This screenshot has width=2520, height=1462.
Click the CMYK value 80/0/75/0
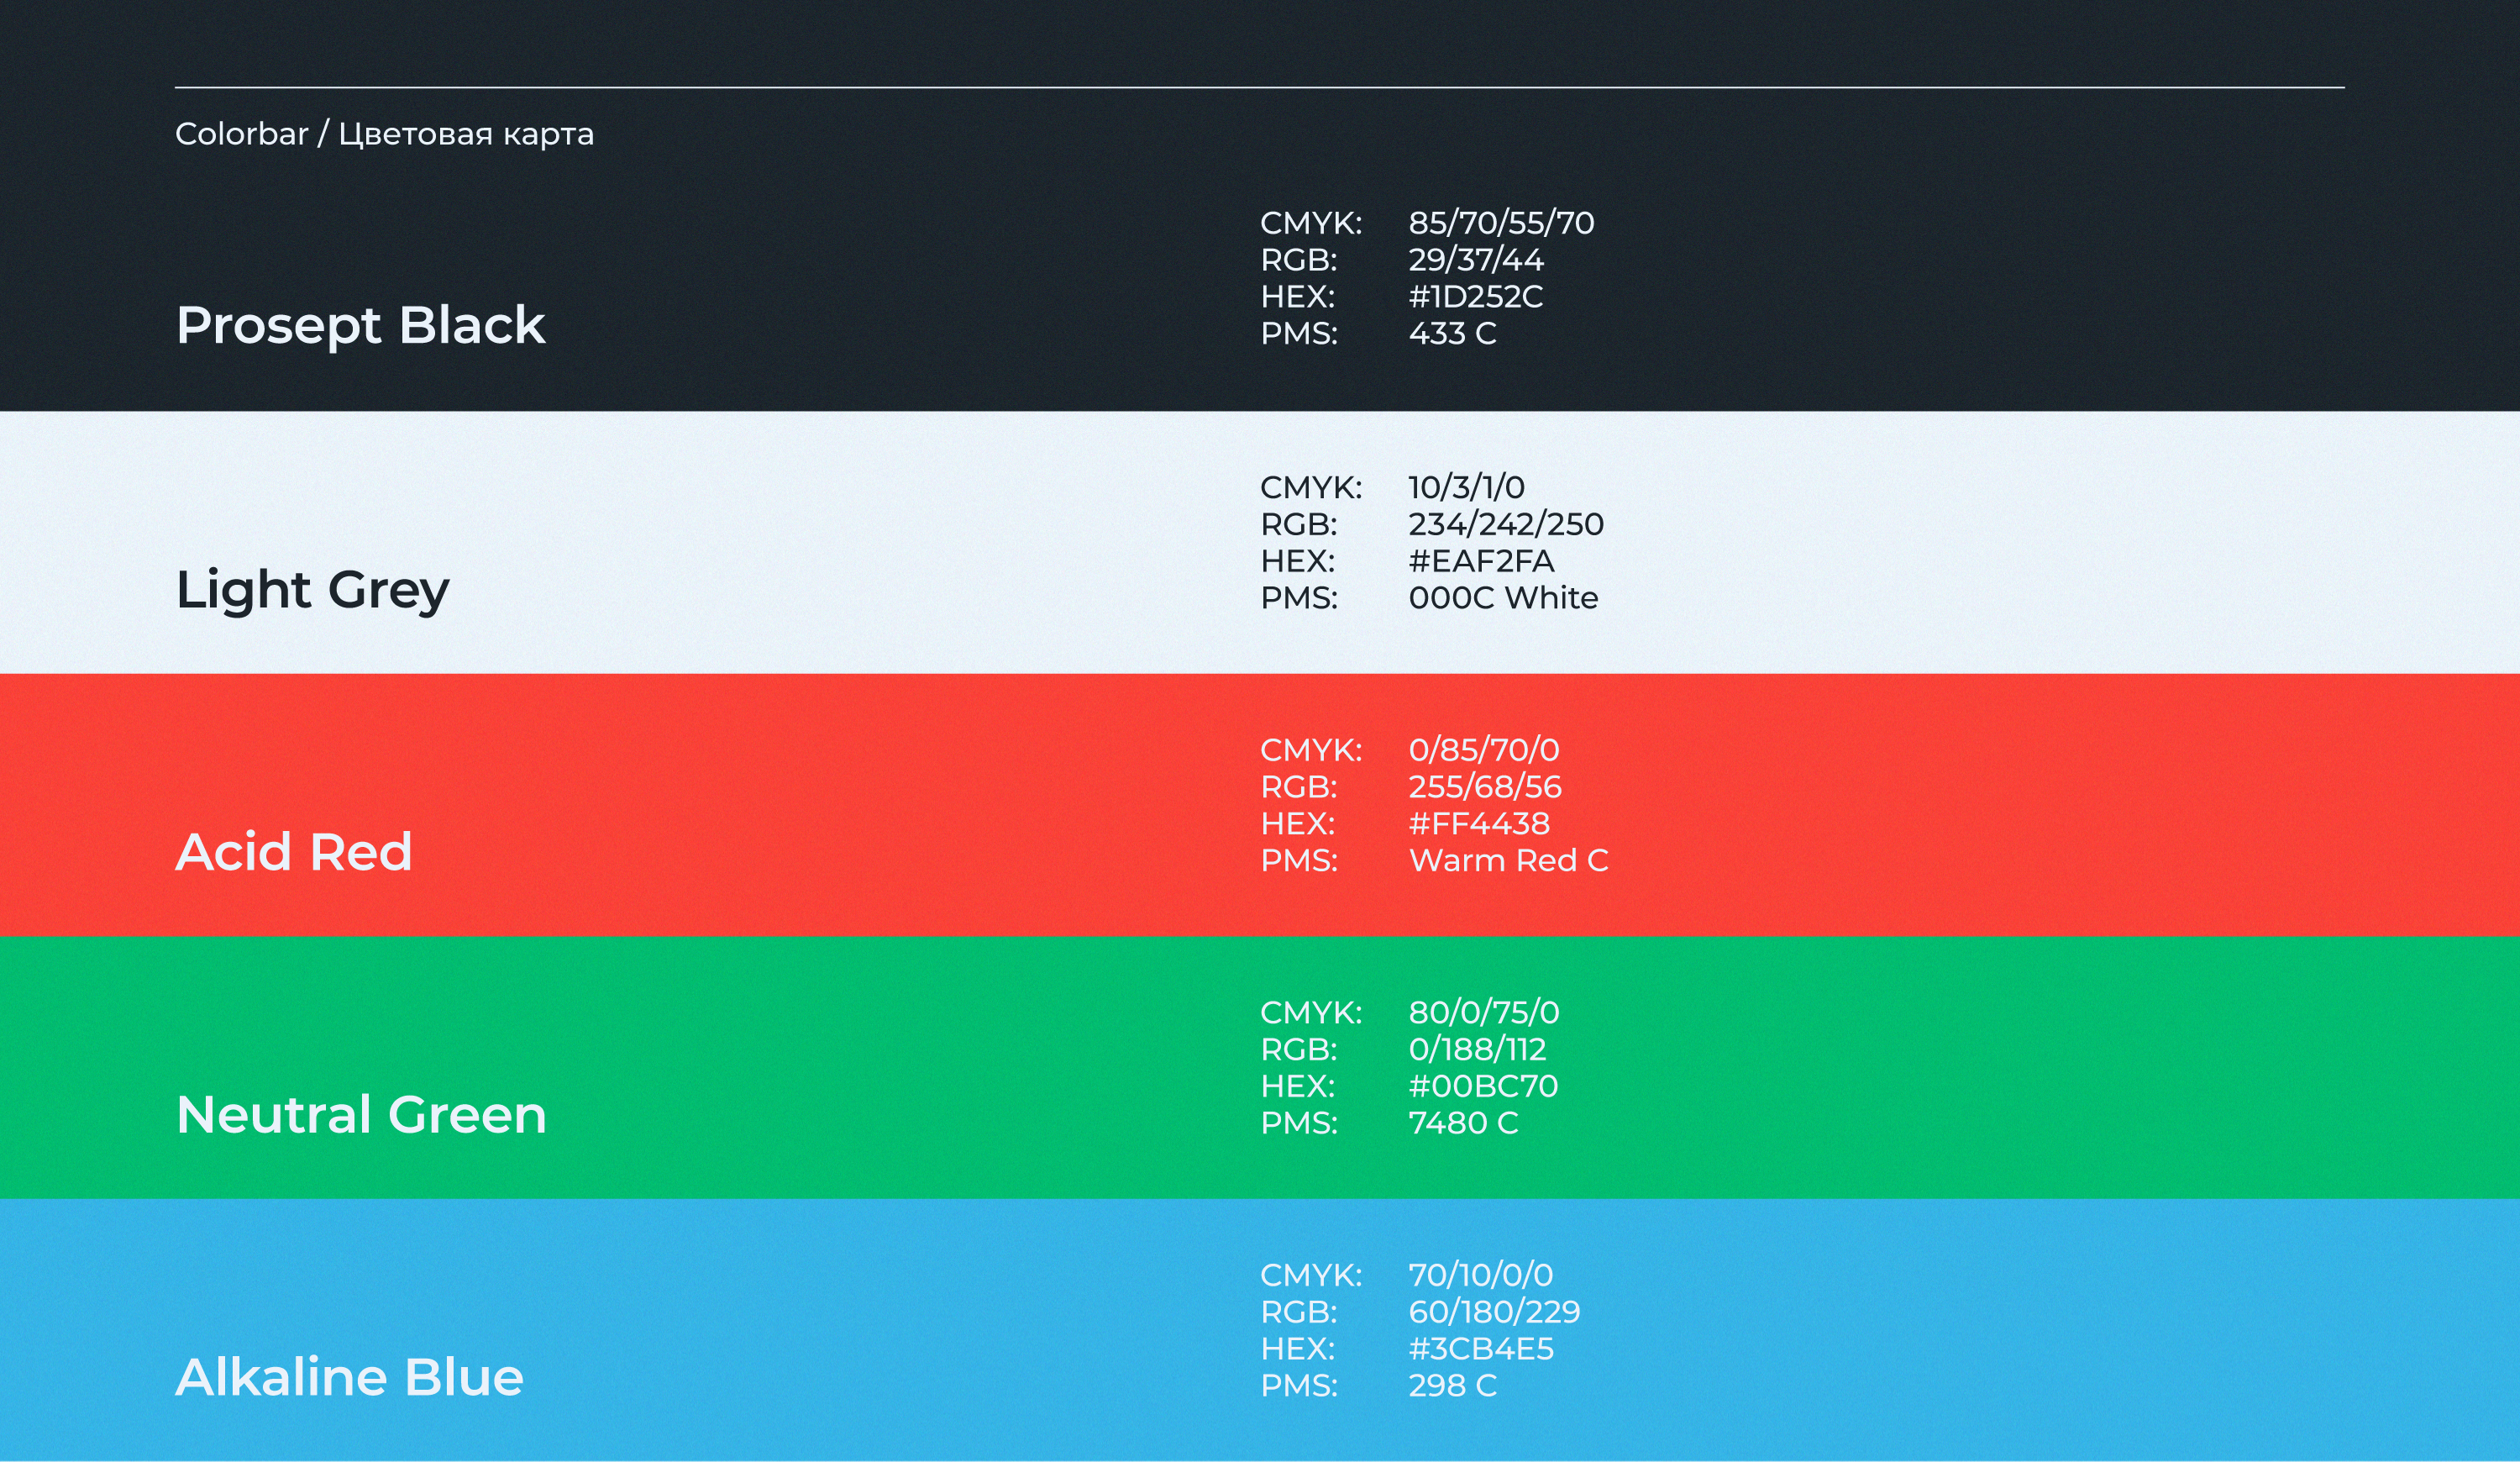(1483, 1013)
